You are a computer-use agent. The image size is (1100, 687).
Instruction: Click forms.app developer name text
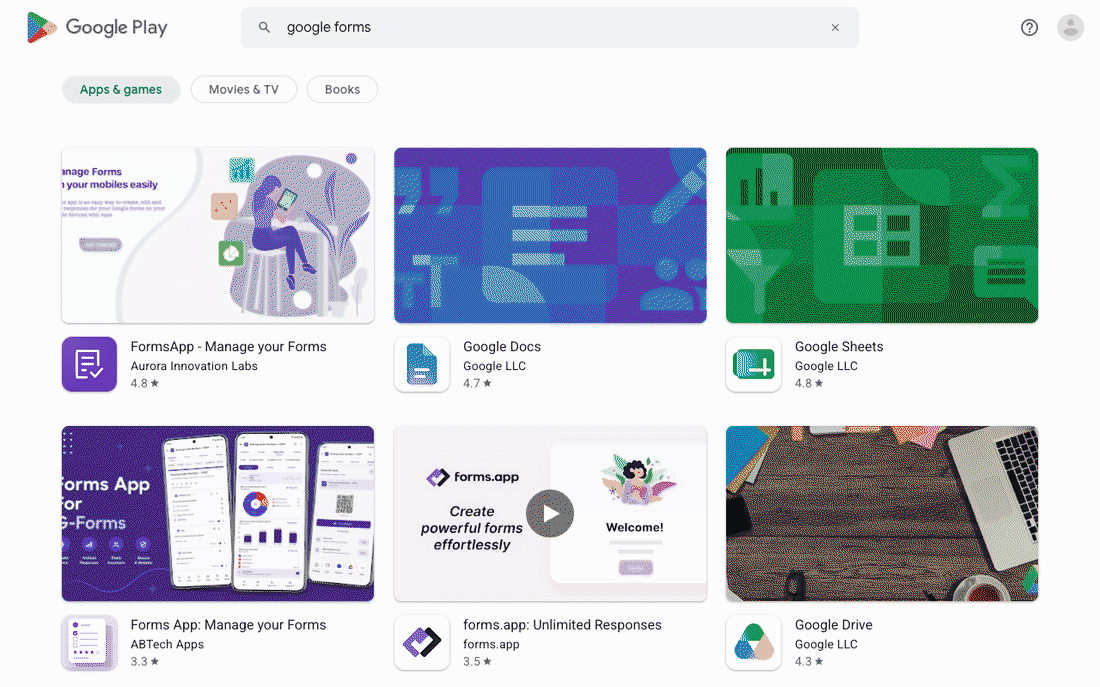click(x=491, y=645)
